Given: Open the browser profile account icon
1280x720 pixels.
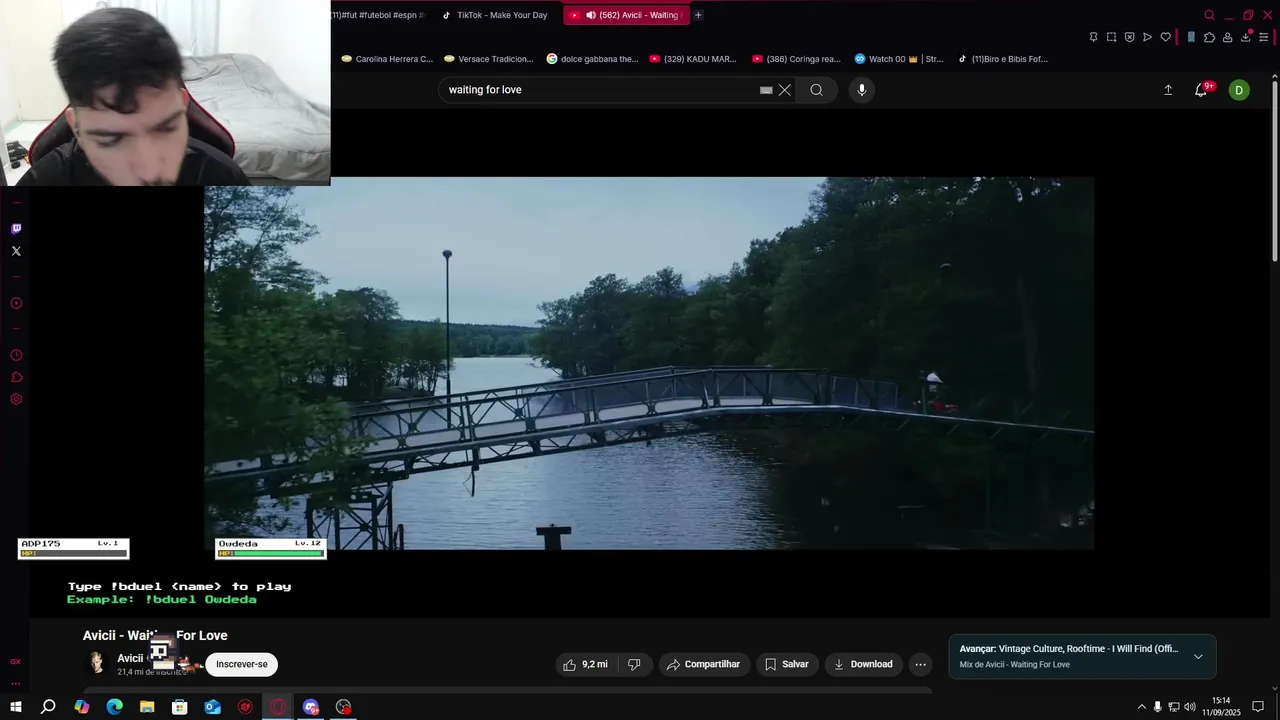Looking at the screenshot, I should click(x=1227, y=37).
